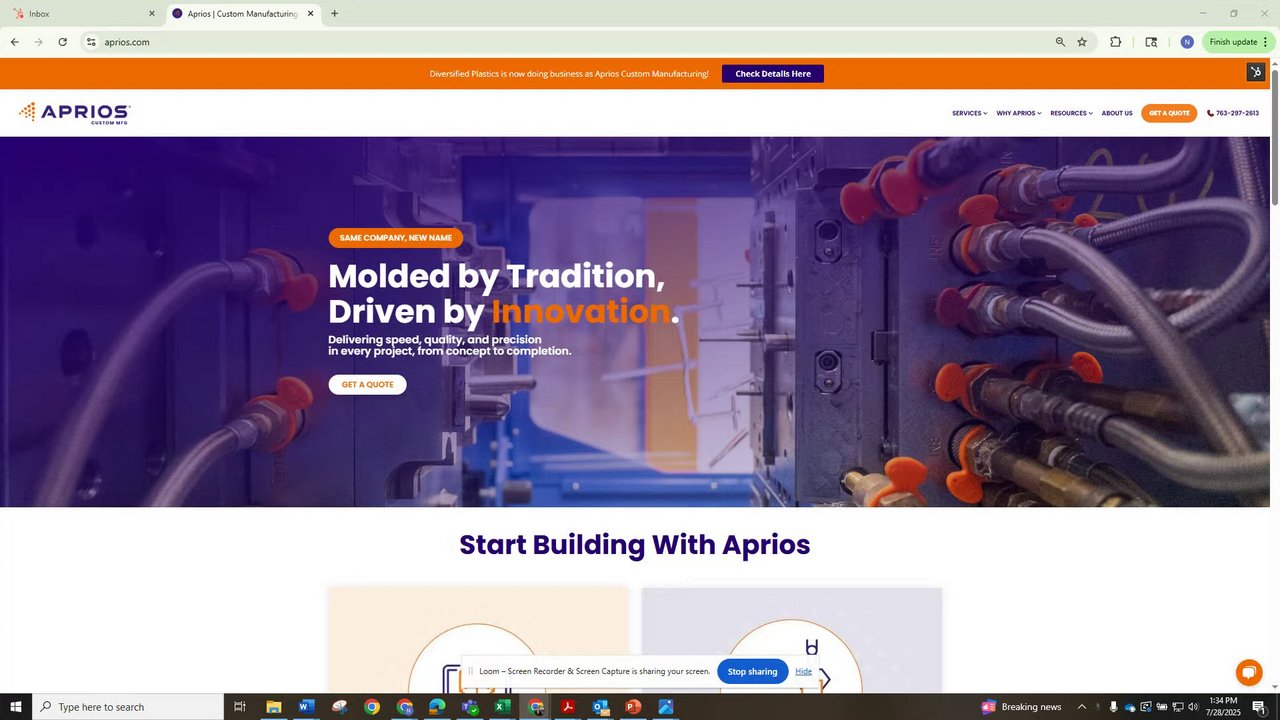
Task: Open PowerPoint from the taskbar
Action: [x=632, y=707]
